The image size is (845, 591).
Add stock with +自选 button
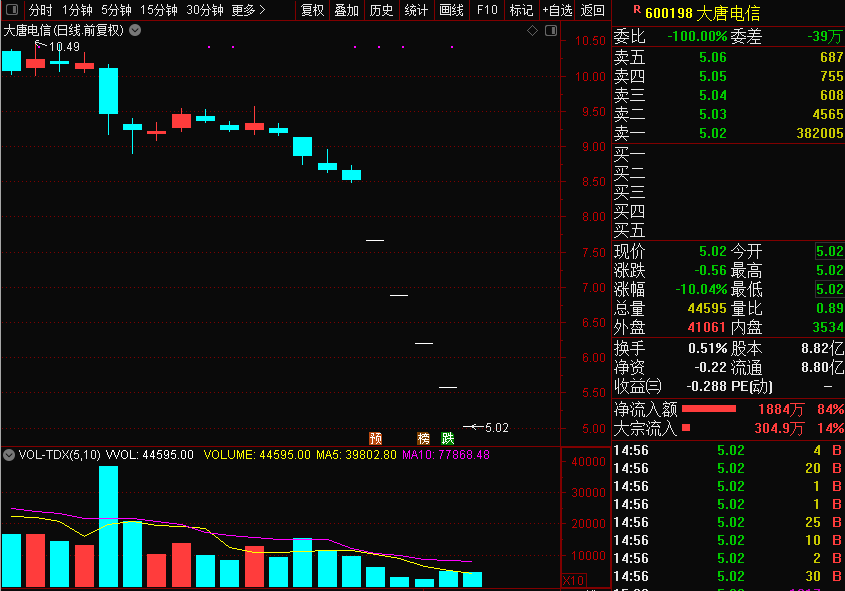click(557, 10)
